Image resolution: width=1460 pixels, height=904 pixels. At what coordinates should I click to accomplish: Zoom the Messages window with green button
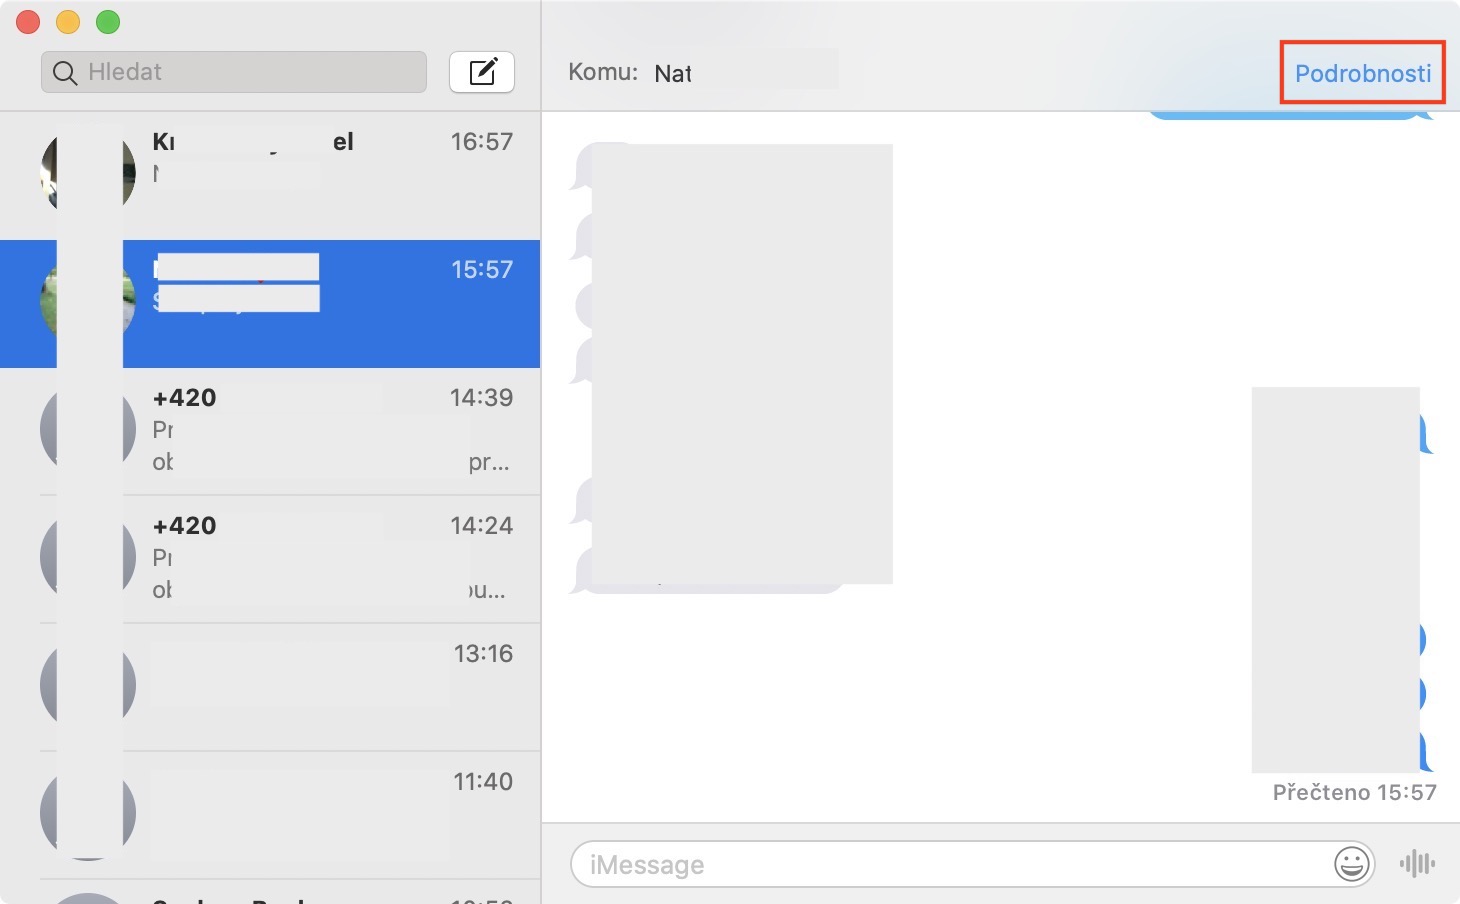108,22
